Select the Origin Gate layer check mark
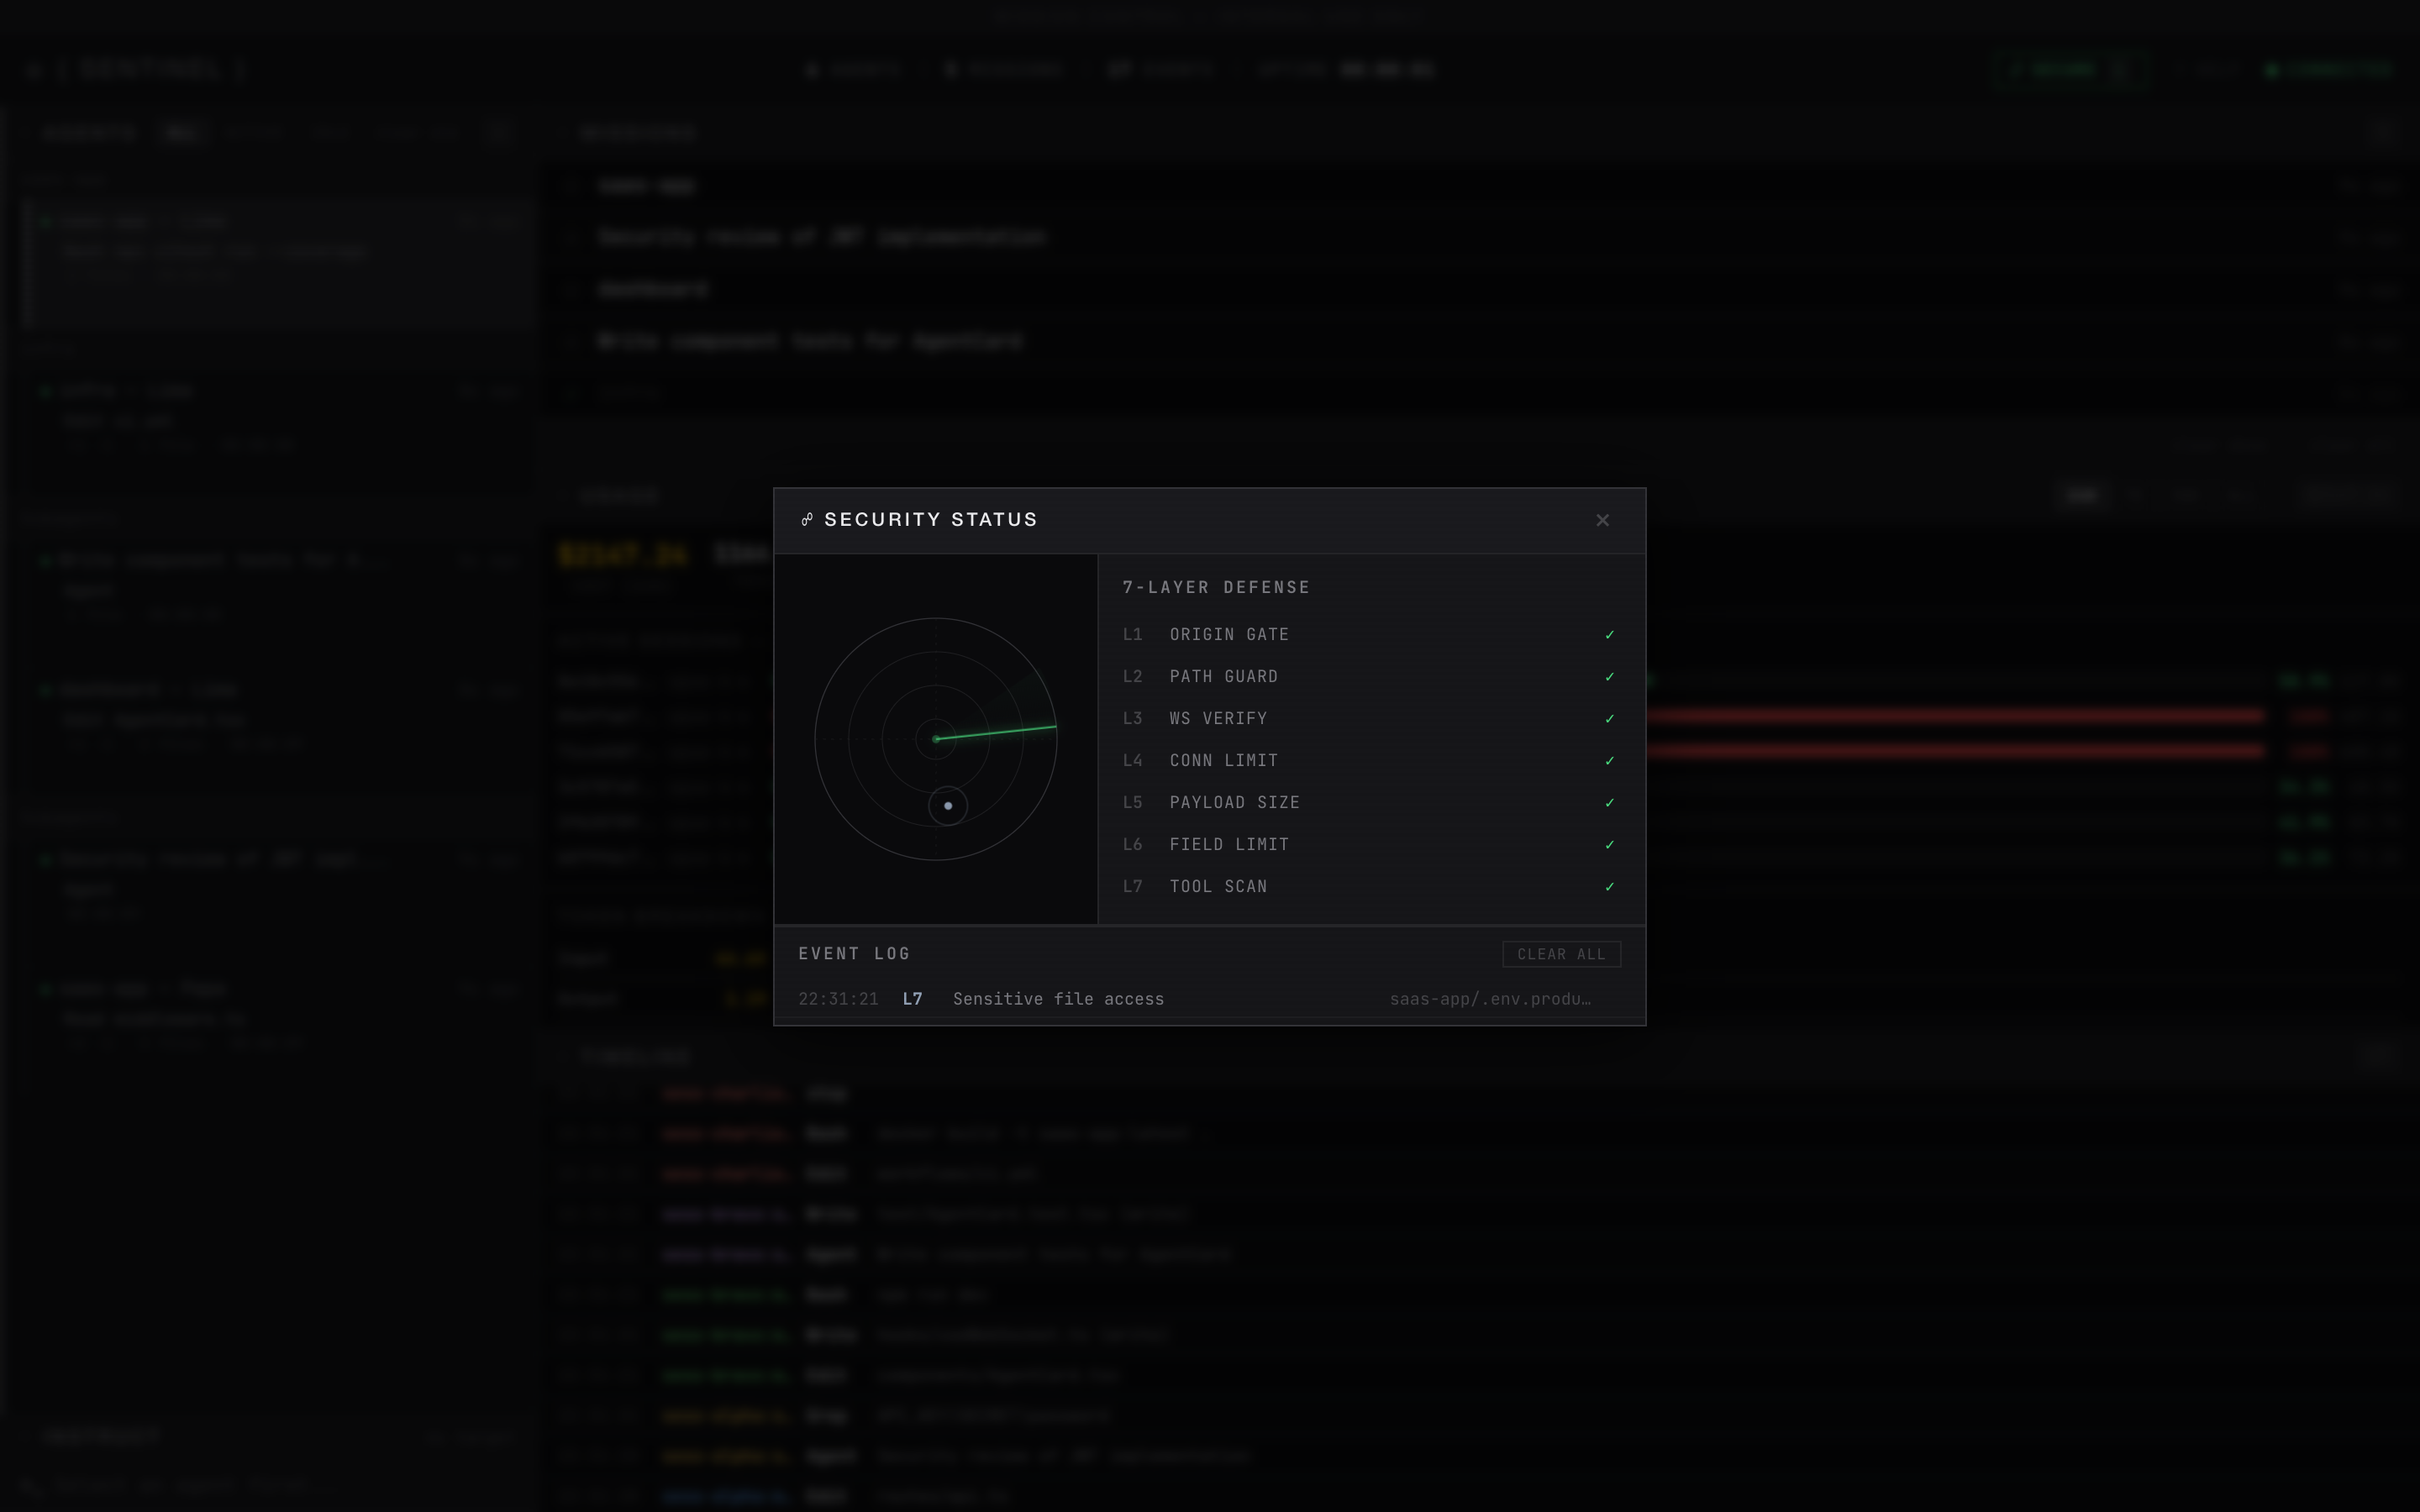Viewport: 2420px width, 1512px height. click(x=1609, y=635)
